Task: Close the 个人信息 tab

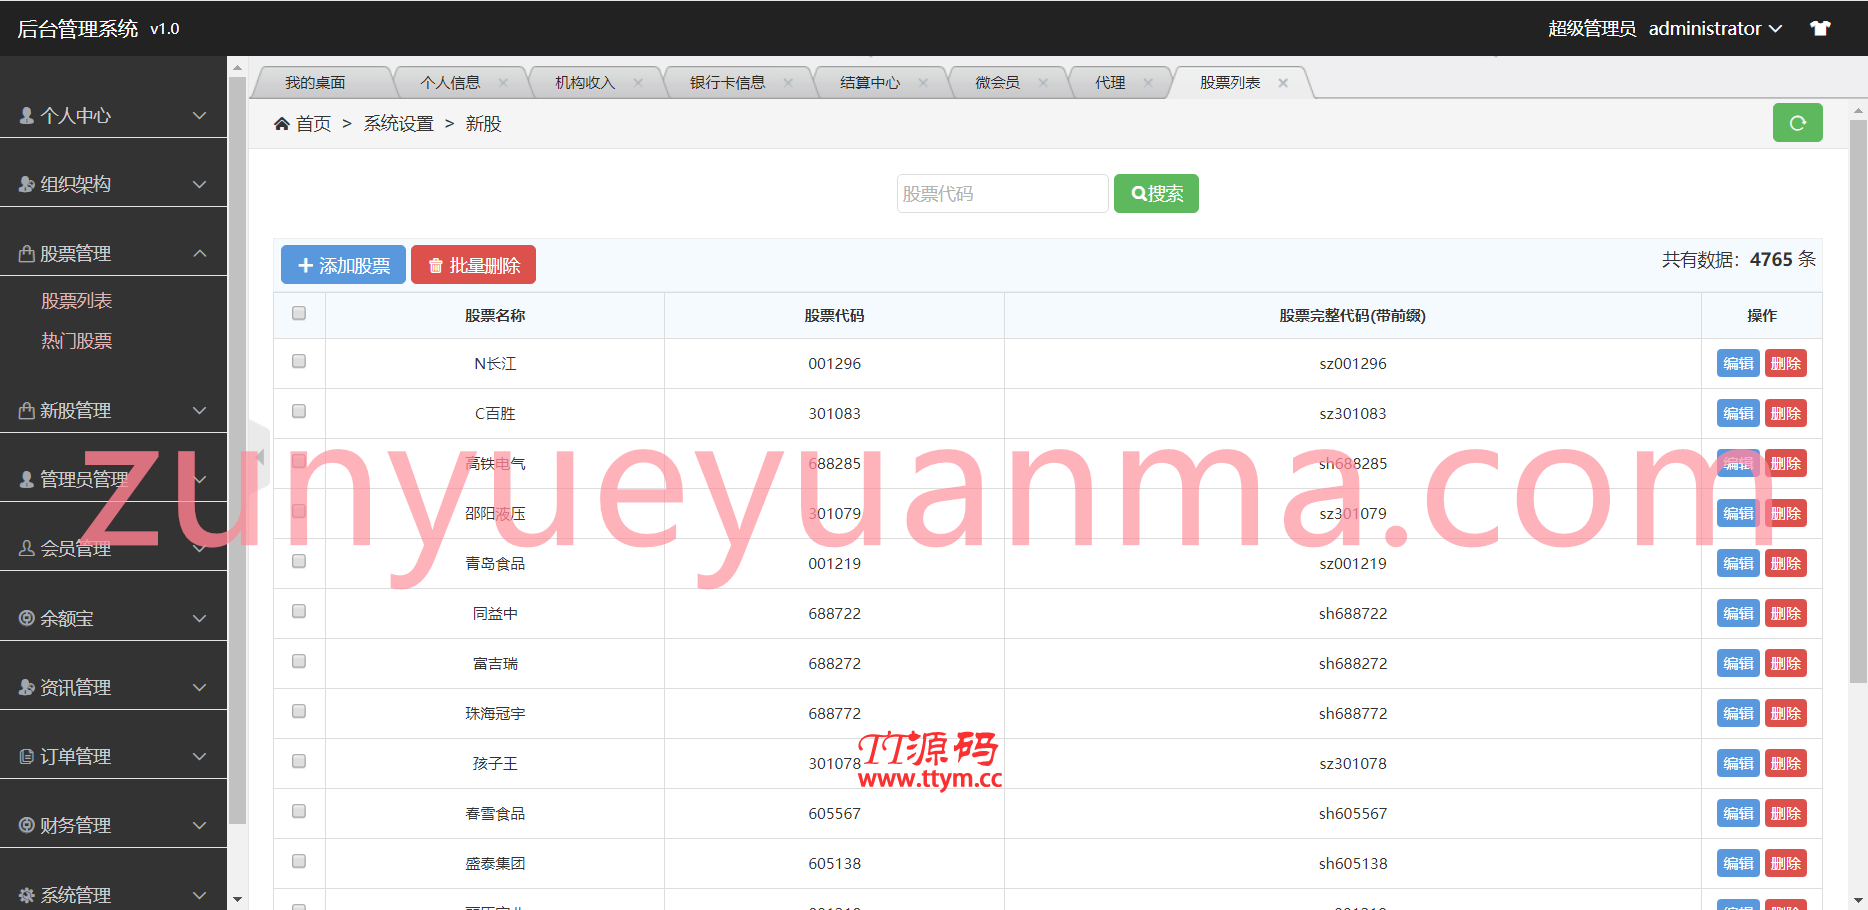Action: [x=503, y=83]
